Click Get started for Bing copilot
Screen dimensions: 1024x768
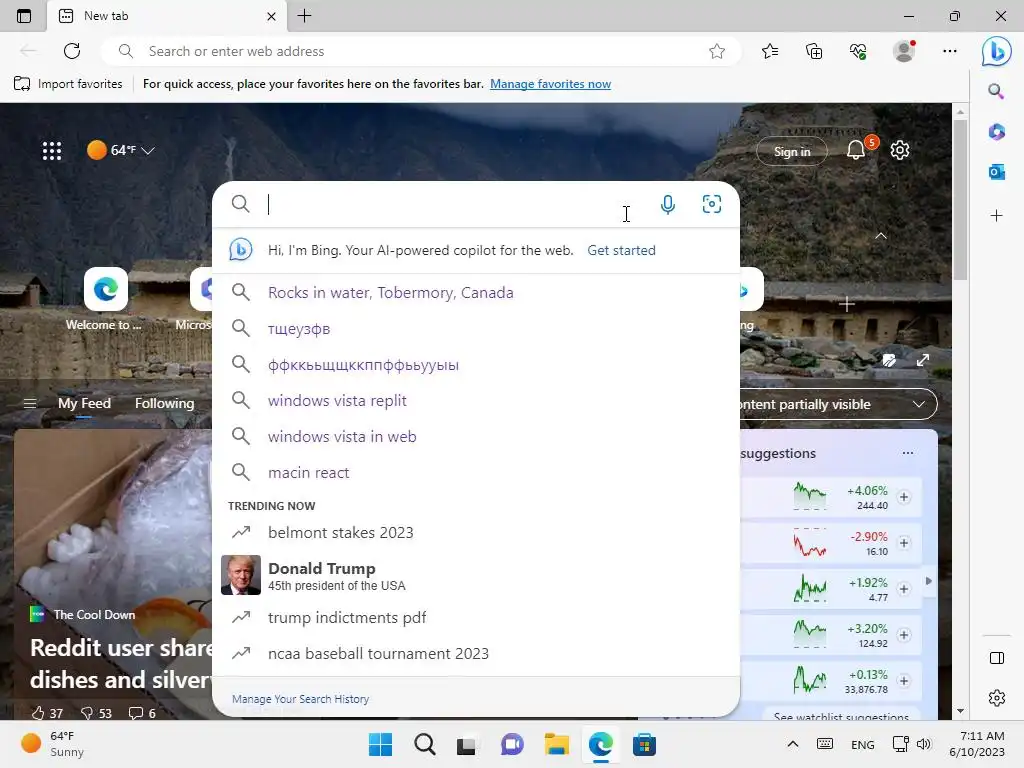pos(621,250)
